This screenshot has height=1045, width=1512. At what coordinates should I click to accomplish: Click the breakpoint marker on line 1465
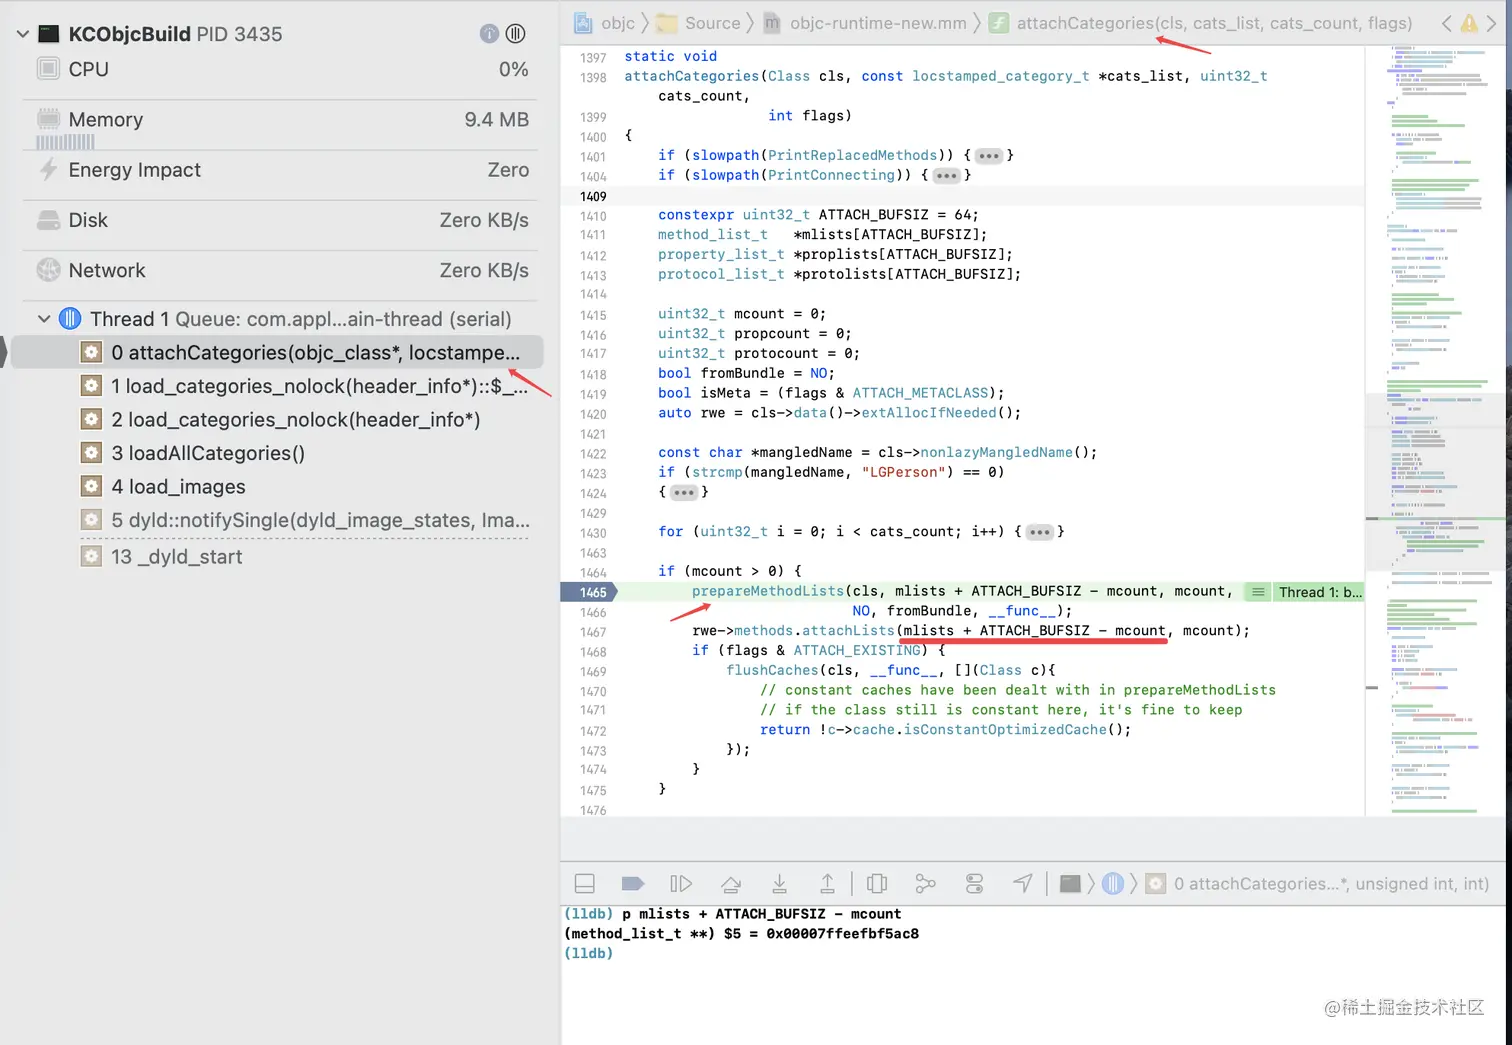pyautogui.click(x=590, y=592)
